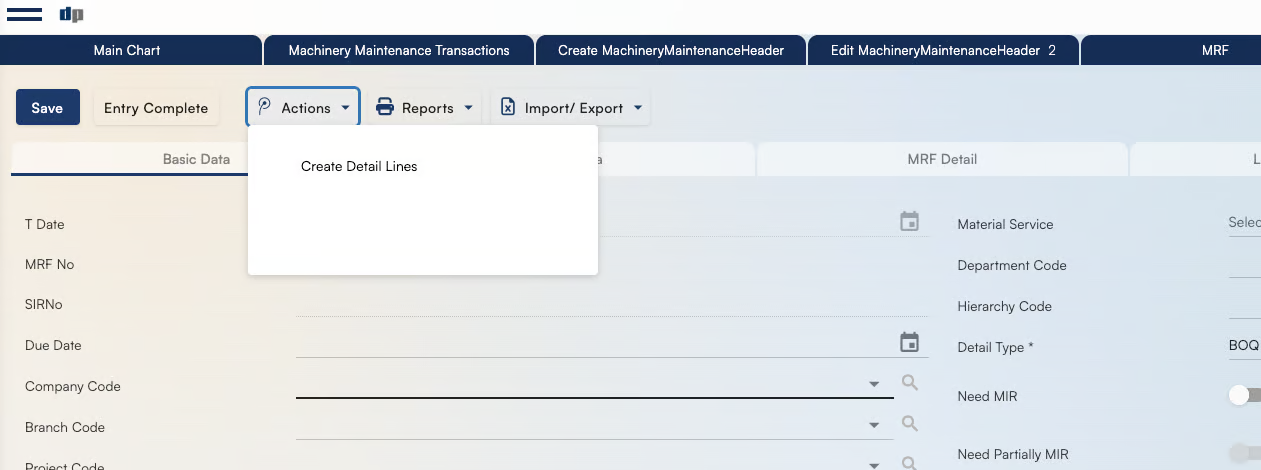Switch to the MRF Detail tab
The width and height of the screenshot is (1261, 470).
coord(942,159)
